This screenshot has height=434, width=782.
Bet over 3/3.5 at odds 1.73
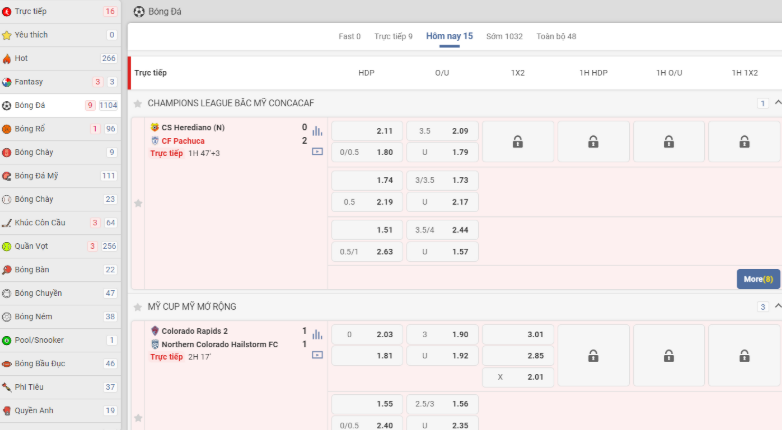click(x=442, y=181)
